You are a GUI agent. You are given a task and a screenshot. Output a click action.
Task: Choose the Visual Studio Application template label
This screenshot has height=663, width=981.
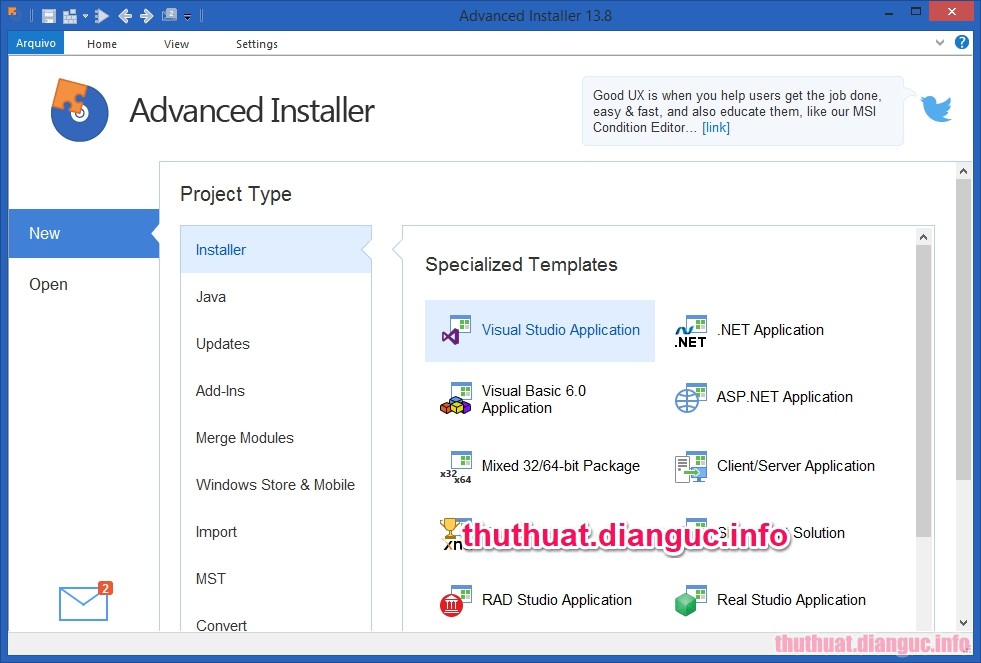pos(561,330)
